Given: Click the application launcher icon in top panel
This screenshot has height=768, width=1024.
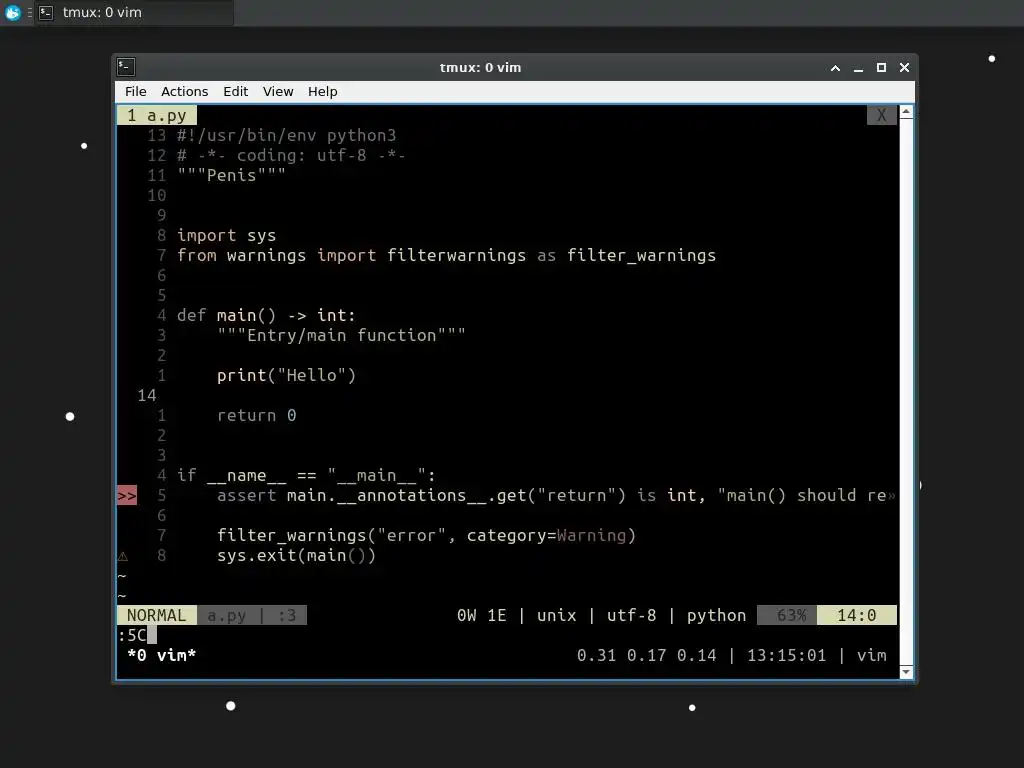Looking at the screenshot, I should point(12,12).
